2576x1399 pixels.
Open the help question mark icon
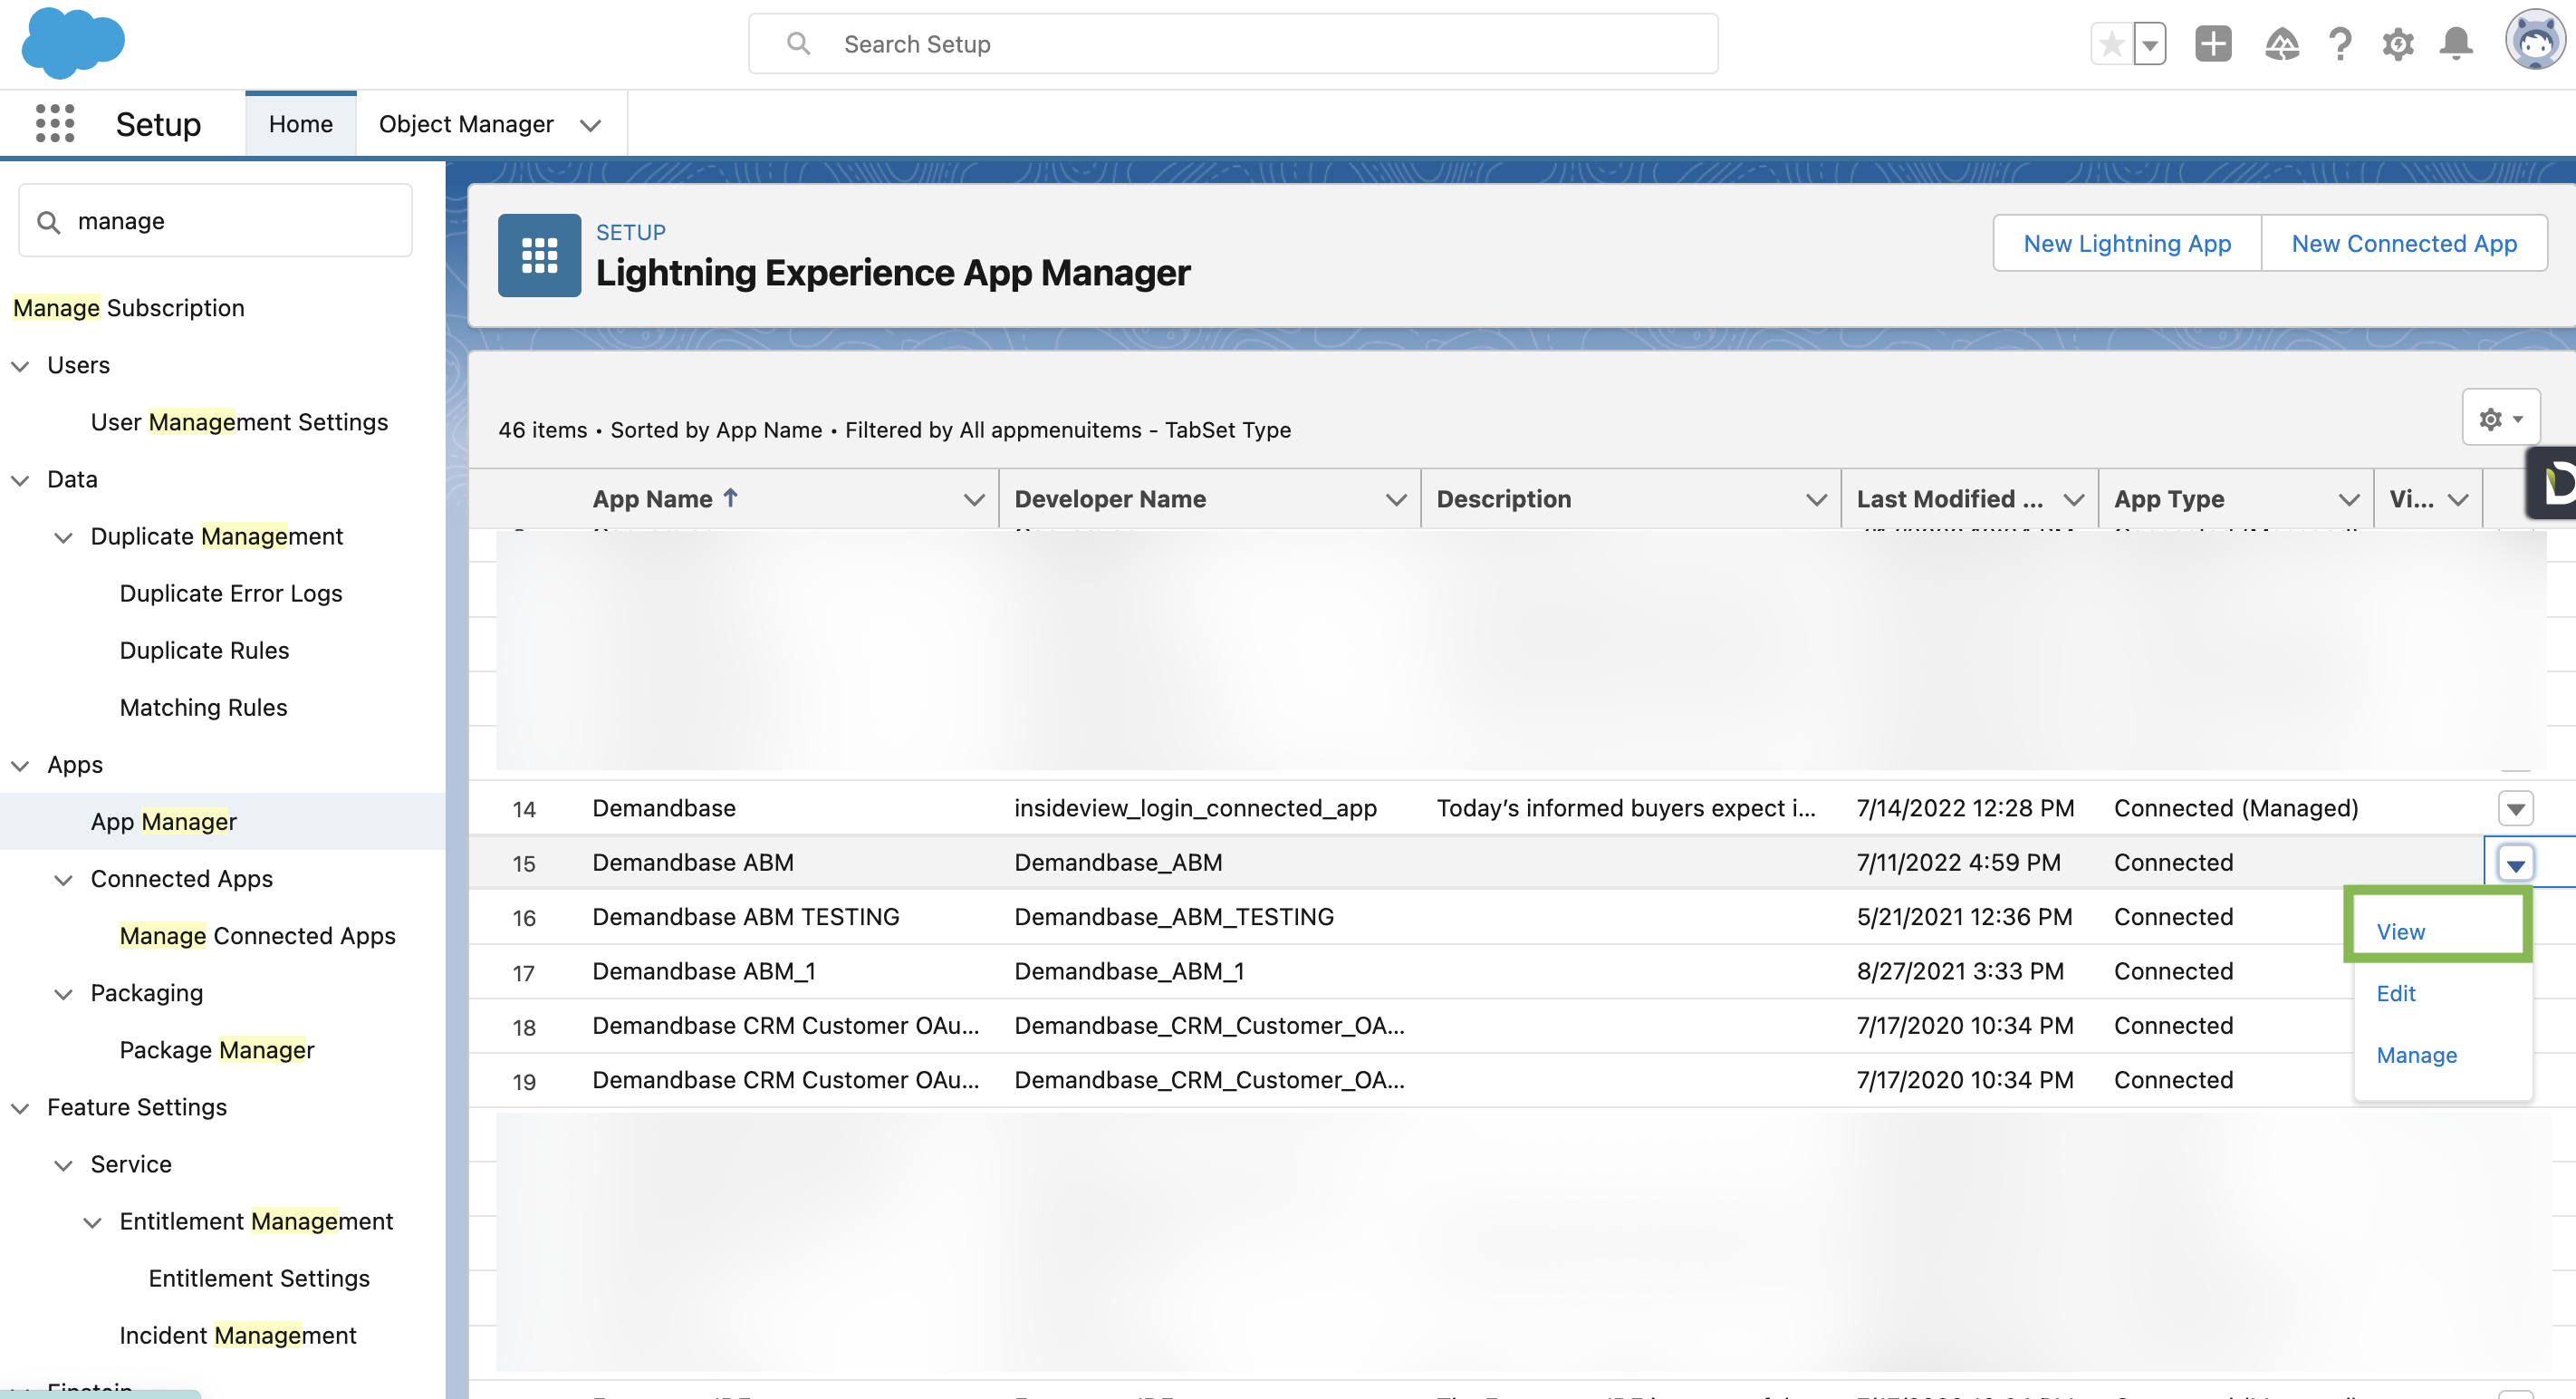[x=2339, y=44]
